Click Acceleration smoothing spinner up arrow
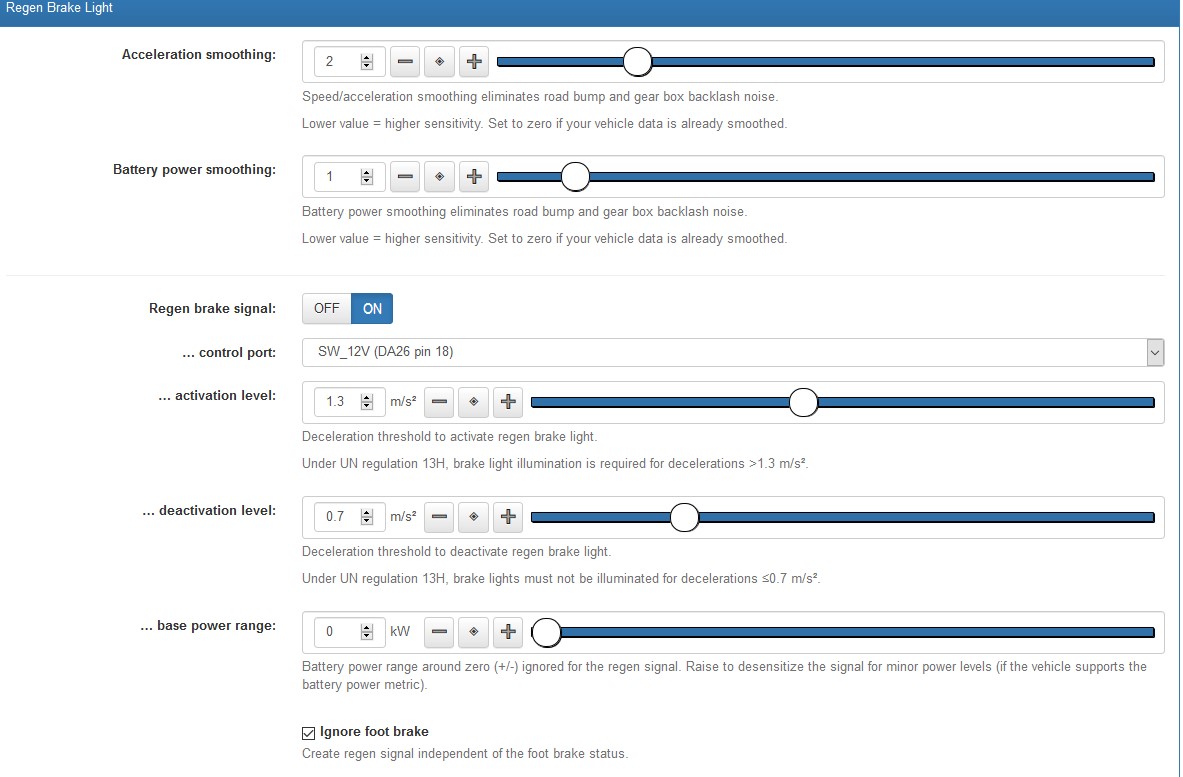The image size is (1183, 777). 367,57
